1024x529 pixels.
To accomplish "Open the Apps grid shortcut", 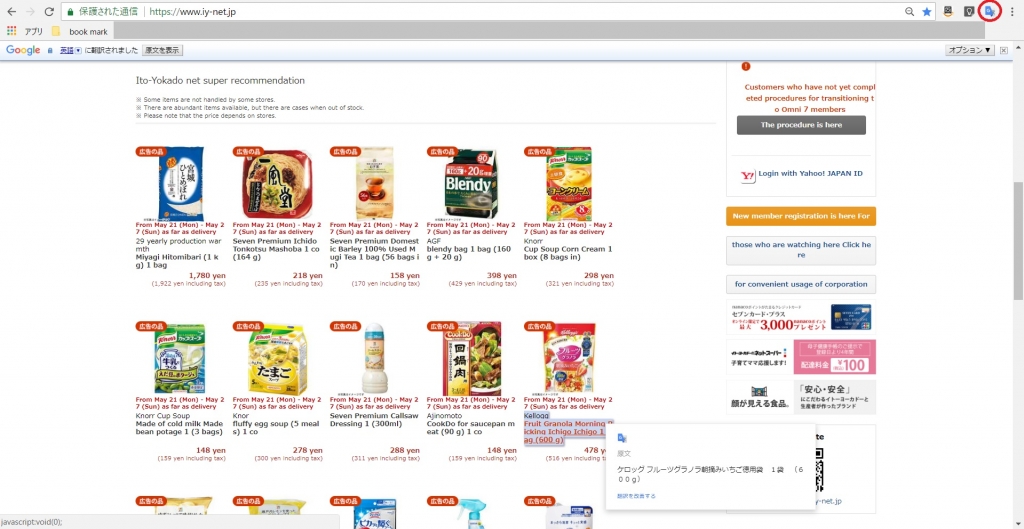I will (10, 31).
